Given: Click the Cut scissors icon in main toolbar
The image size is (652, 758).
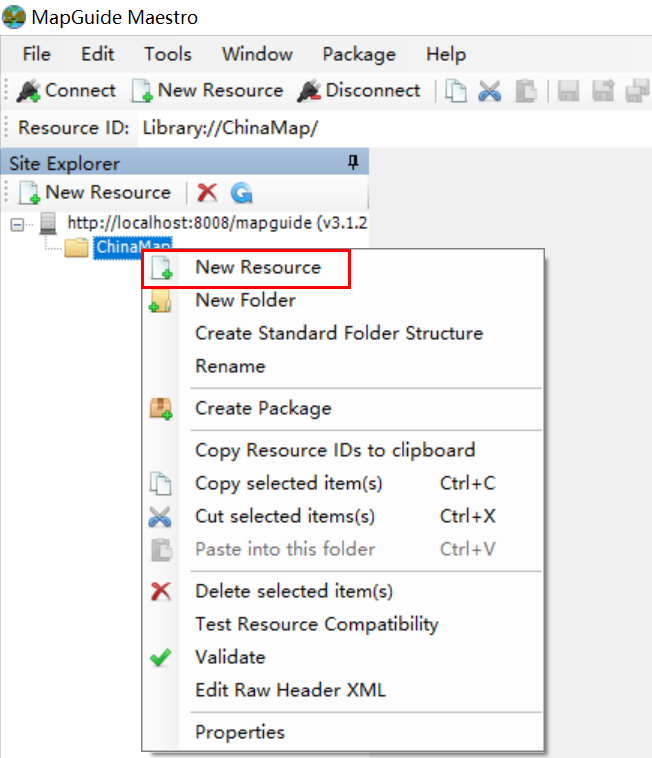Looking at the screenshot, I should [x=490, y=91].
